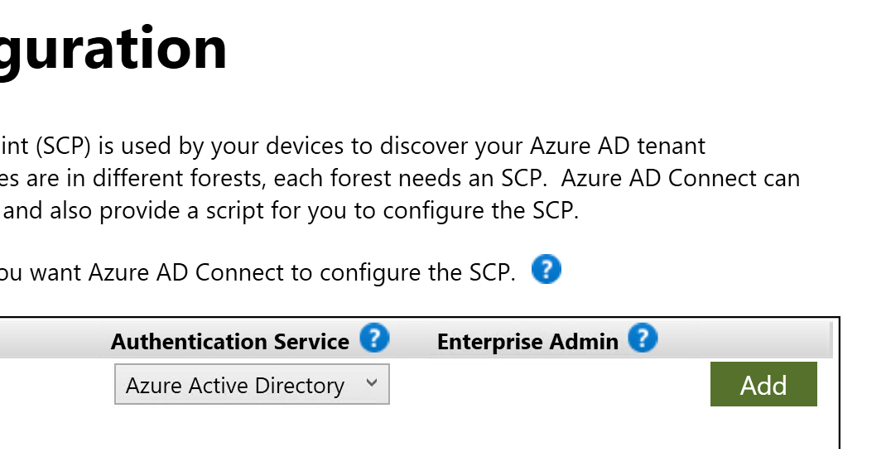872x449 pixels.
Task: Click the Authentication Service column header
Action: 230,341
